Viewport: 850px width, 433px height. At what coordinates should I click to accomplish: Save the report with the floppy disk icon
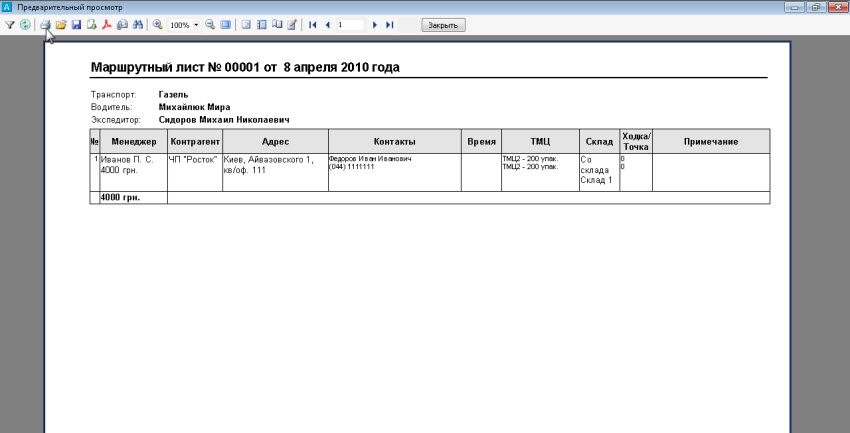[76, 24]
